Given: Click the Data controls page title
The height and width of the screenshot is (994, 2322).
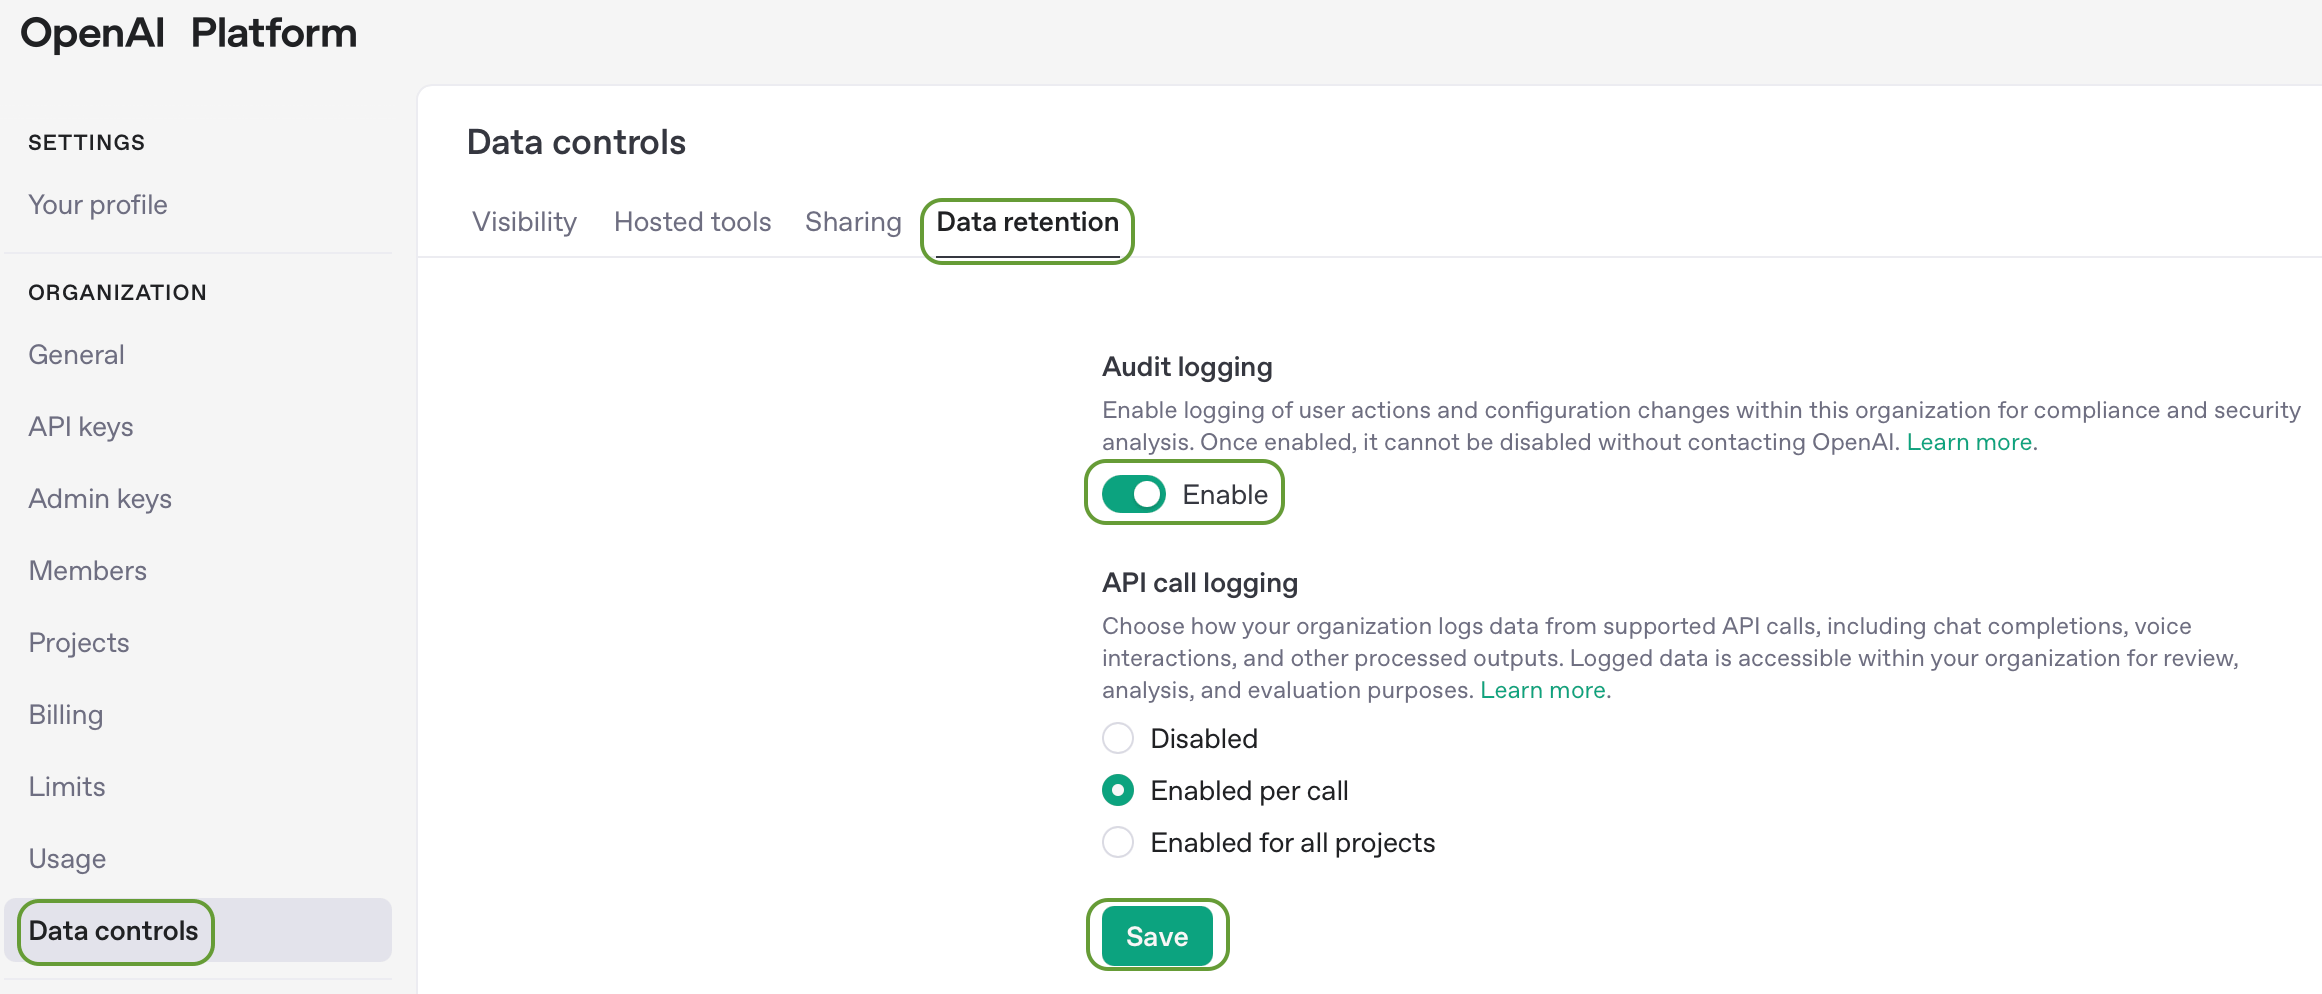Looking at the screenshot, I should (576, 142).
